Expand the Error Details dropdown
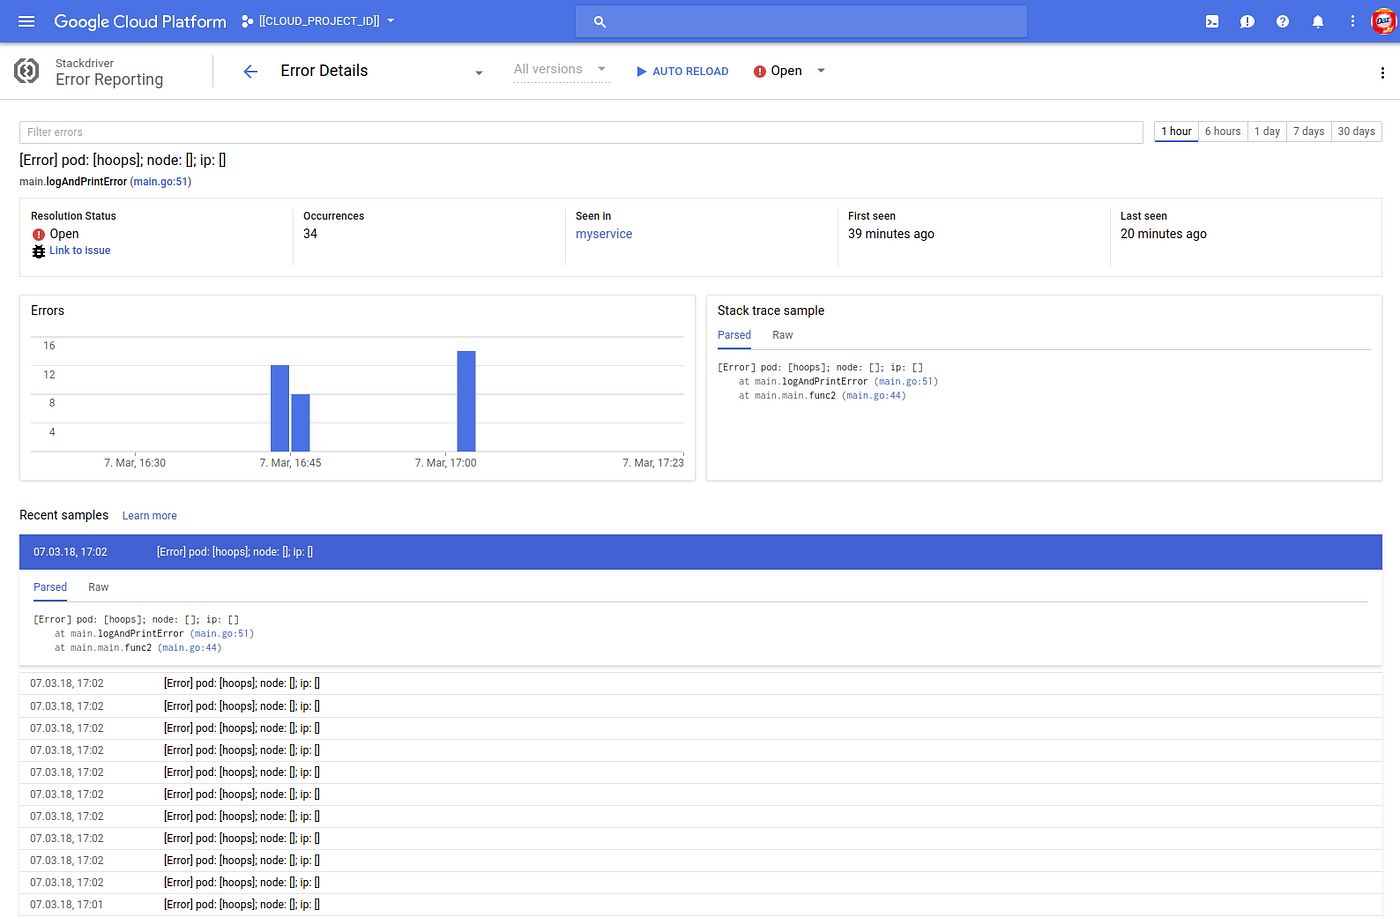 pos(479,71)
